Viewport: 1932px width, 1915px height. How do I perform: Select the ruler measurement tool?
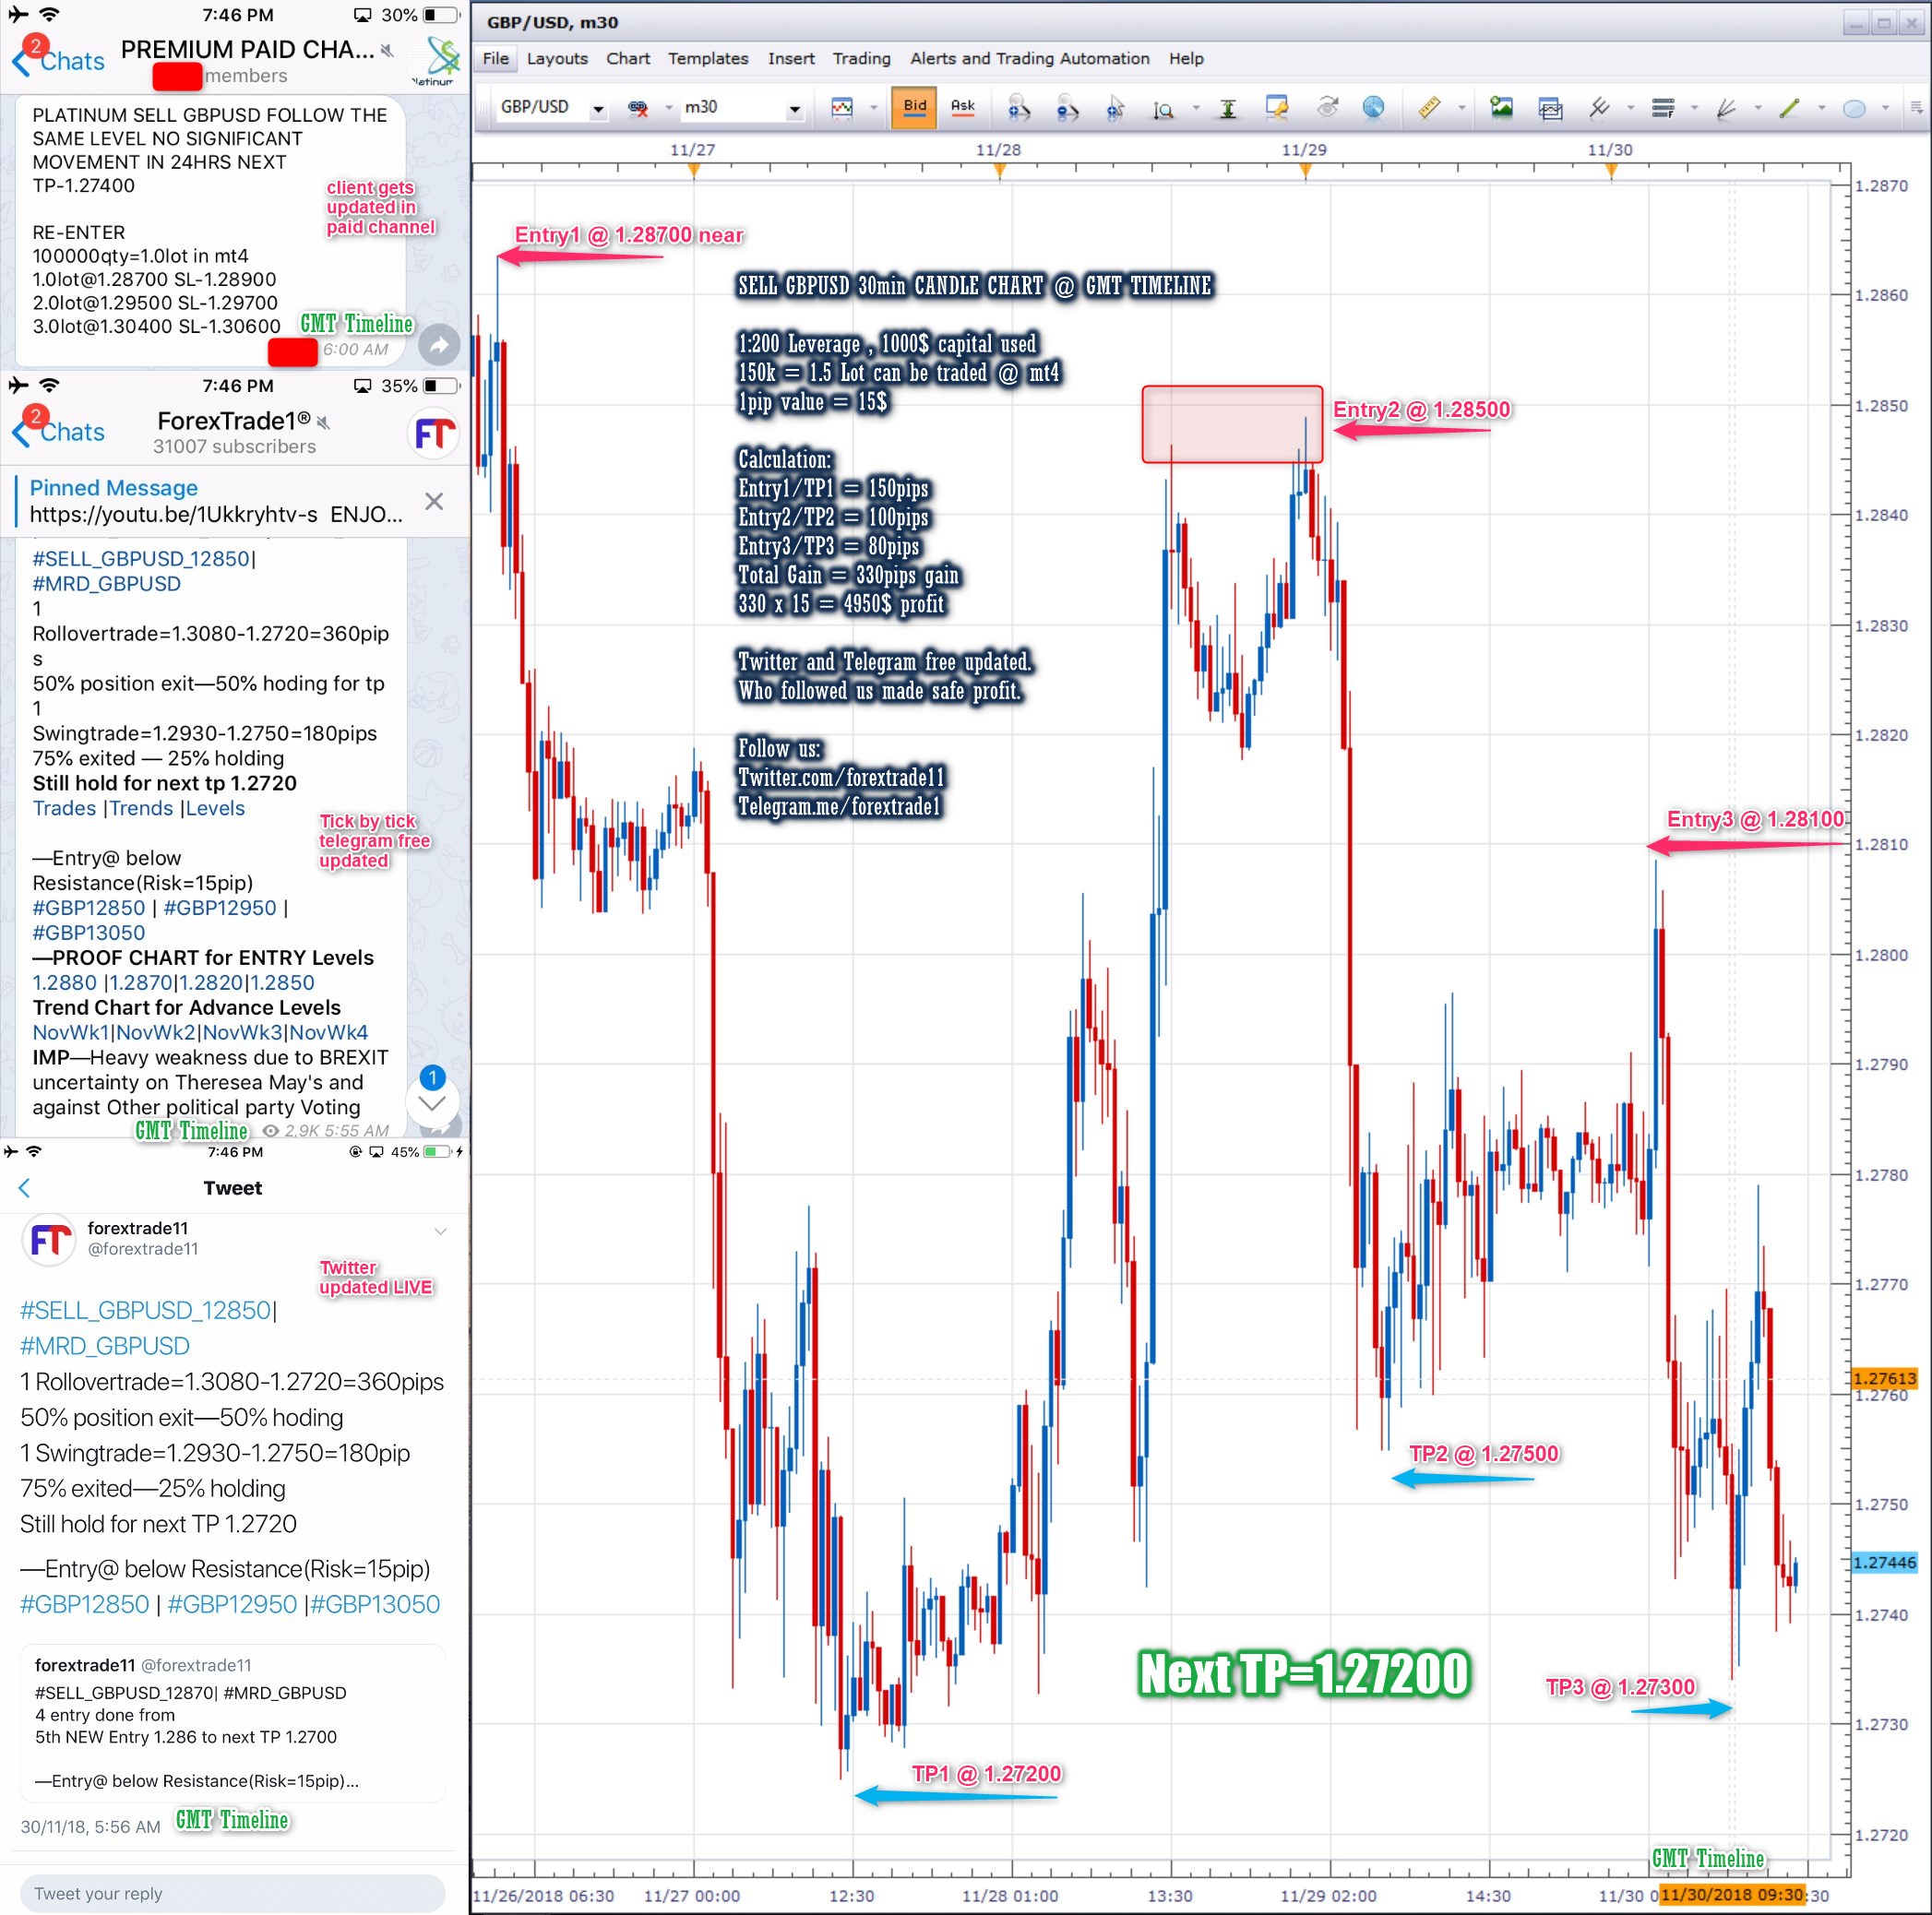tap(1429, 108)
